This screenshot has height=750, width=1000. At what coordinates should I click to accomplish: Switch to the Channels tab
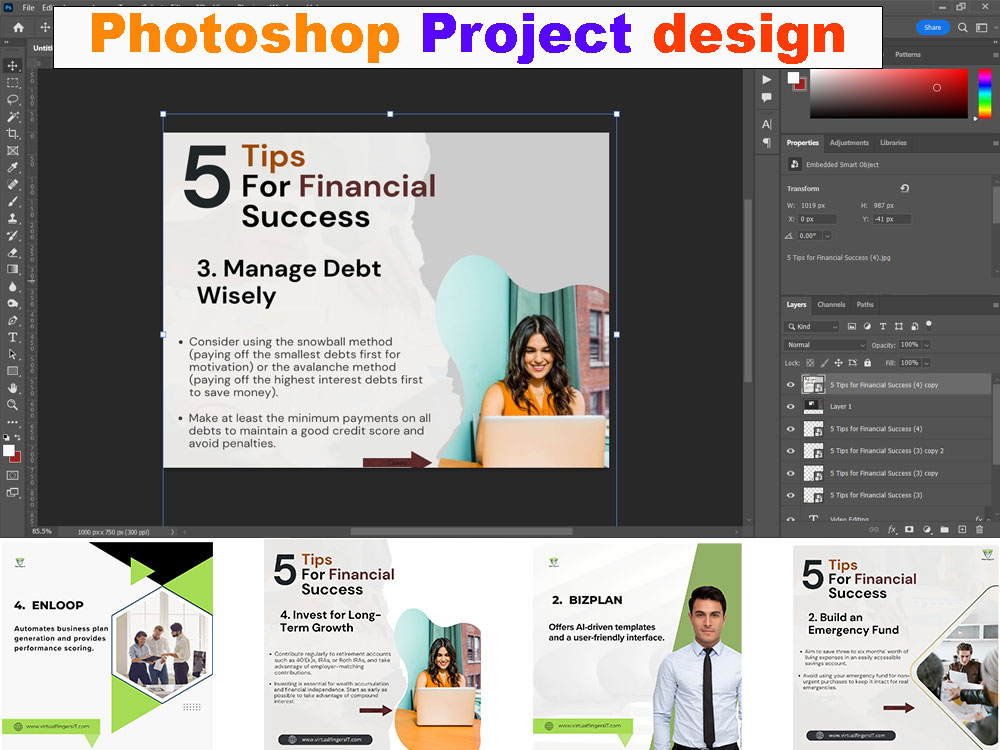pos(831,305)
